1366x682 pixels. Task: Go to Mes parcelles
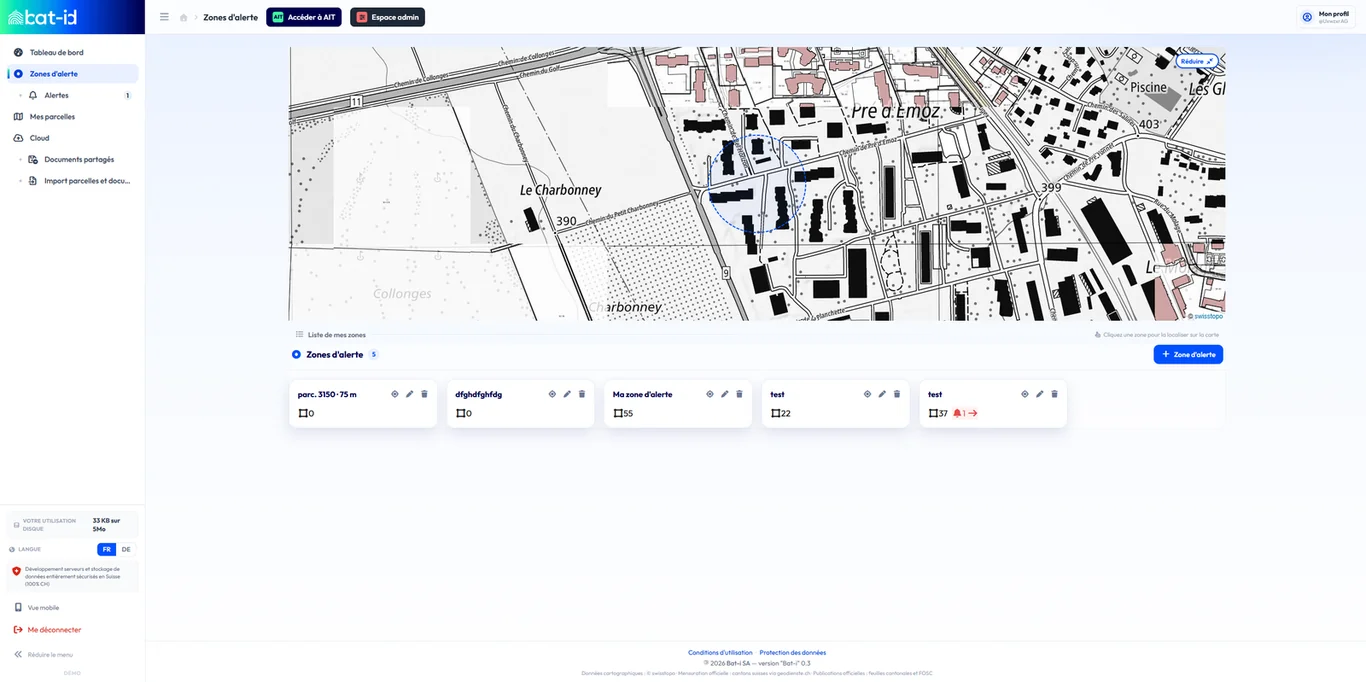click(x=72, y=117)
